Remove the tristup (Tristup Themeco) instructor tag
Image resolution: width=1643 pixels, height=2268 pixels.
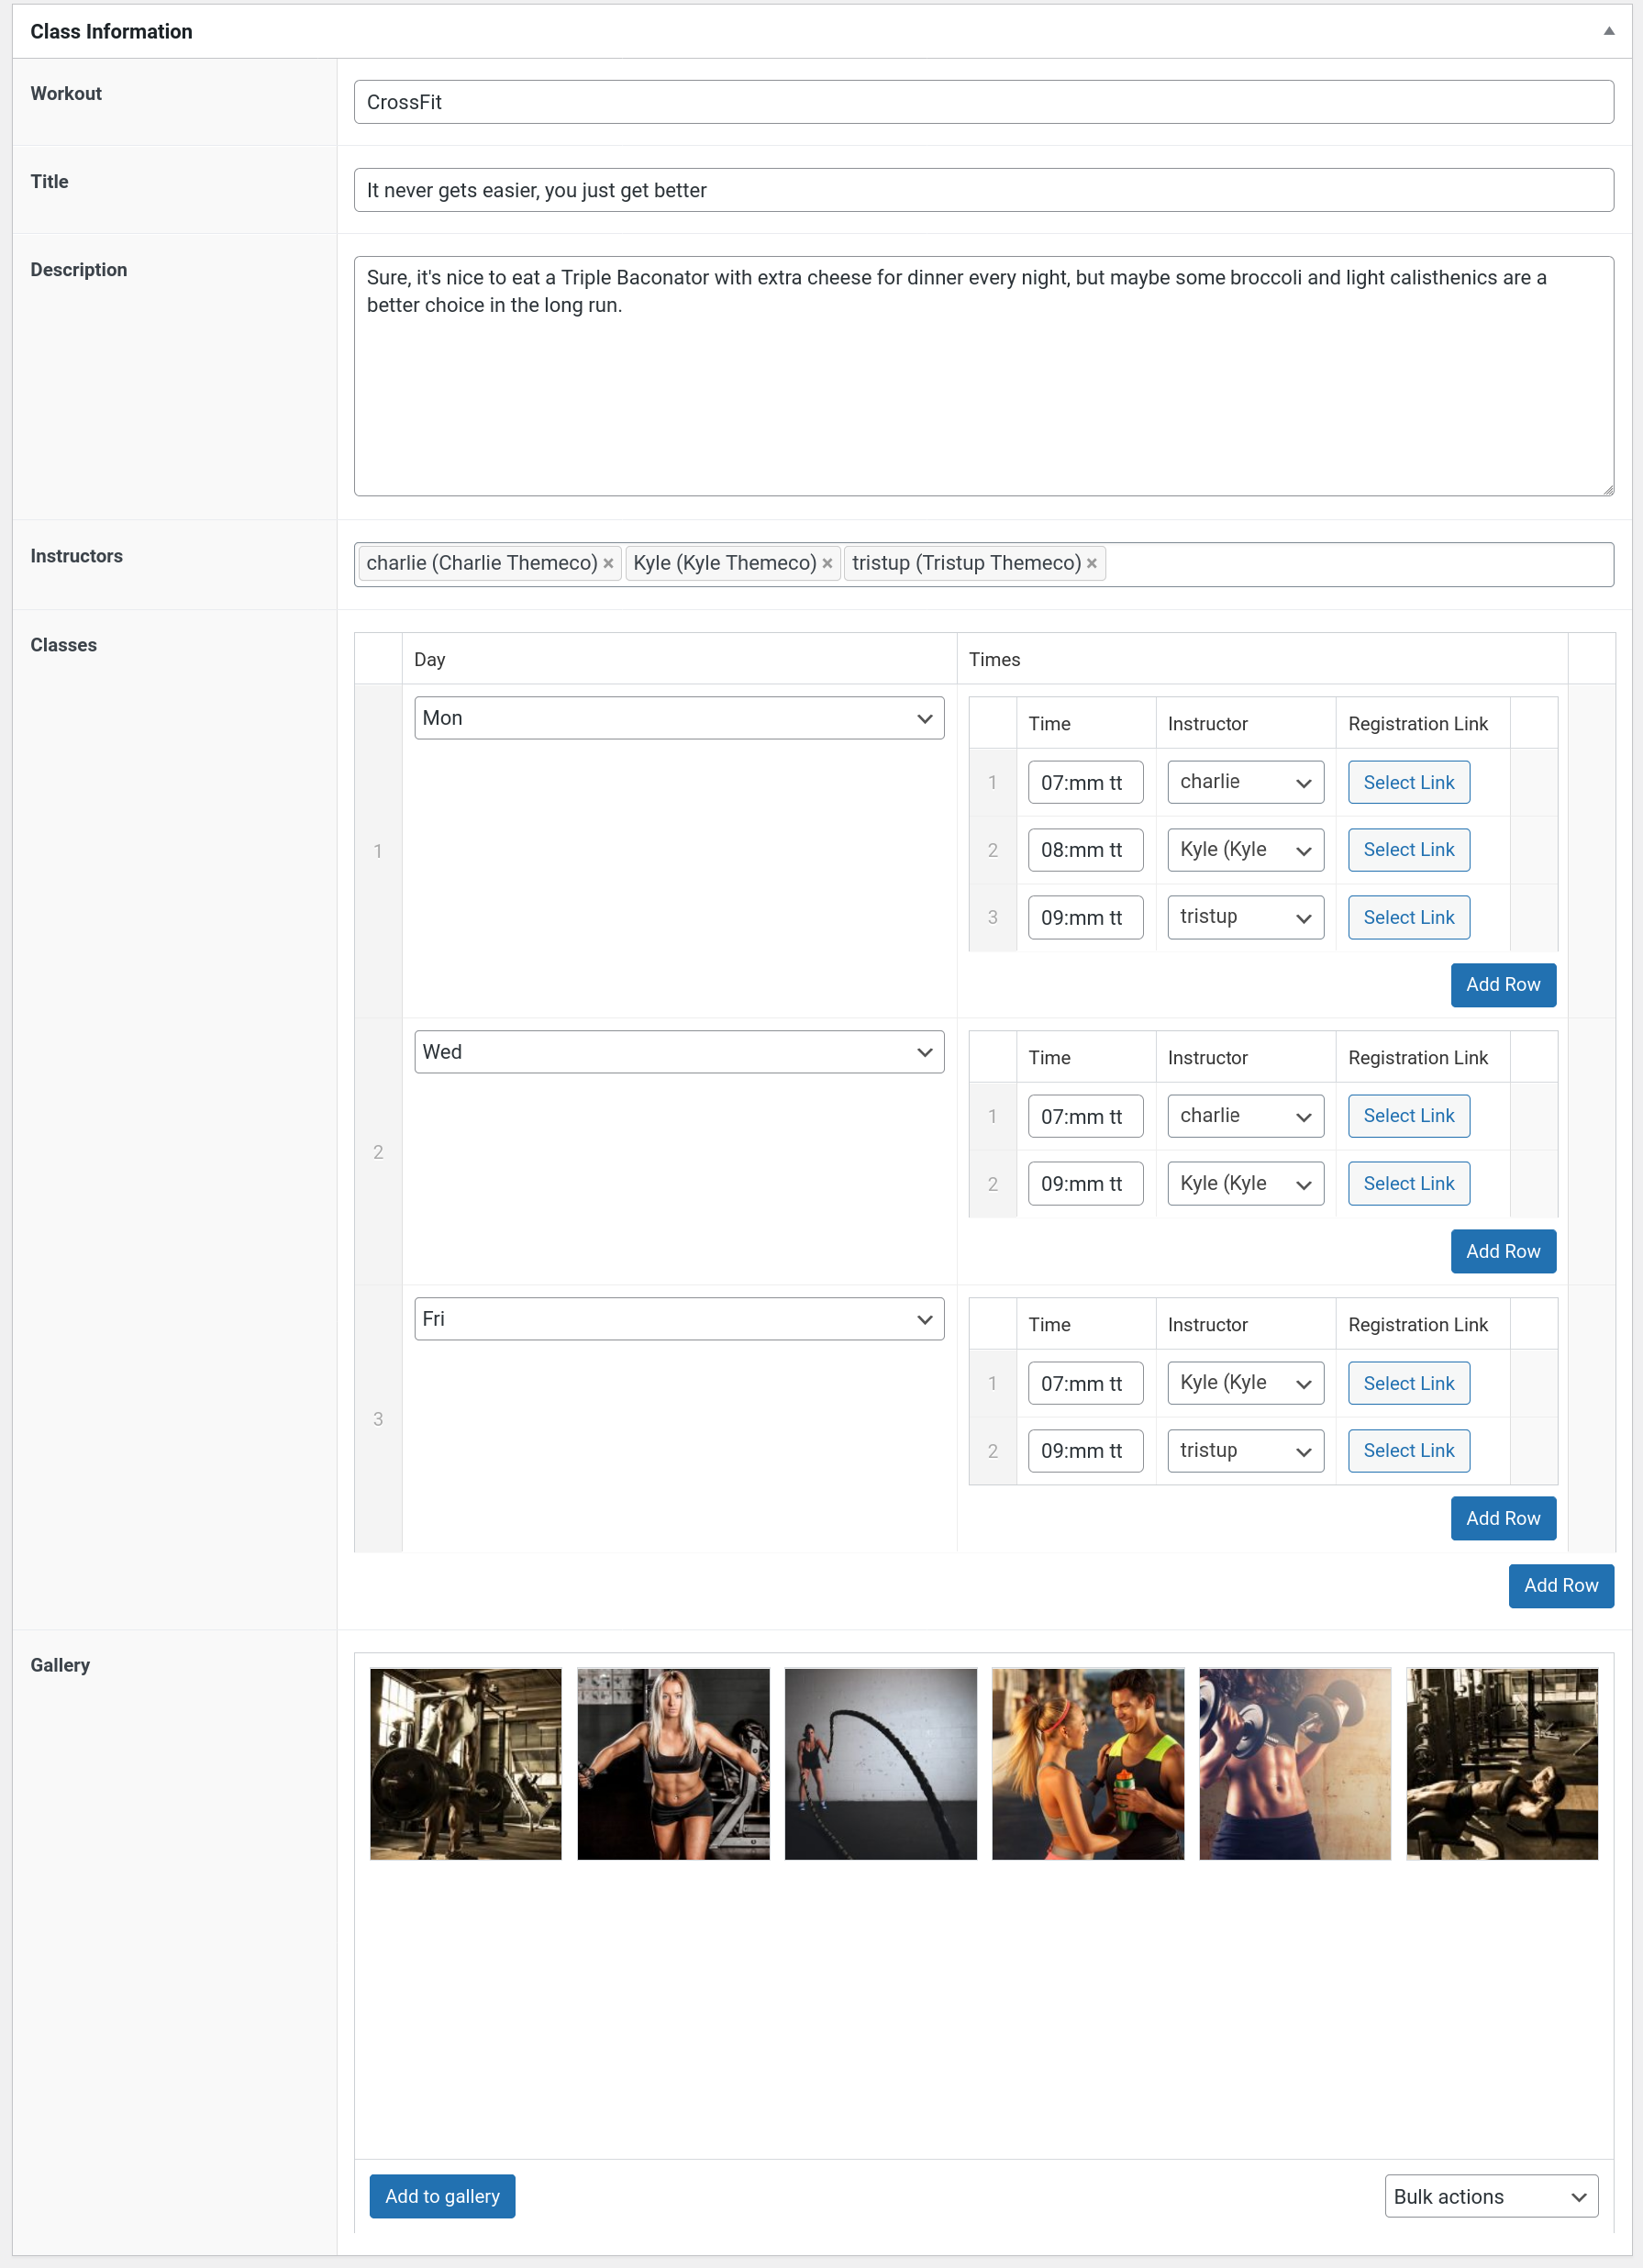point(1091,563)
